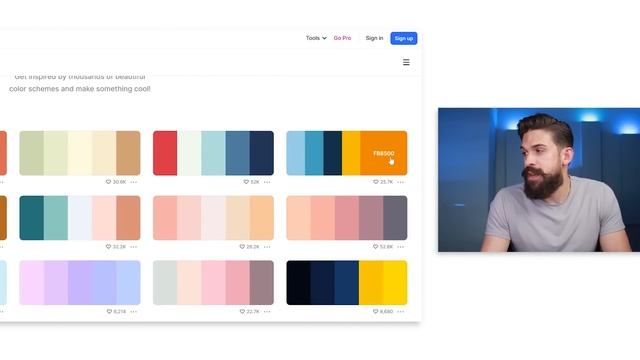The height and width of the screenshot is (360, 640).
Task: Show more options for the 26.2K palette
Action: point(267,247)
